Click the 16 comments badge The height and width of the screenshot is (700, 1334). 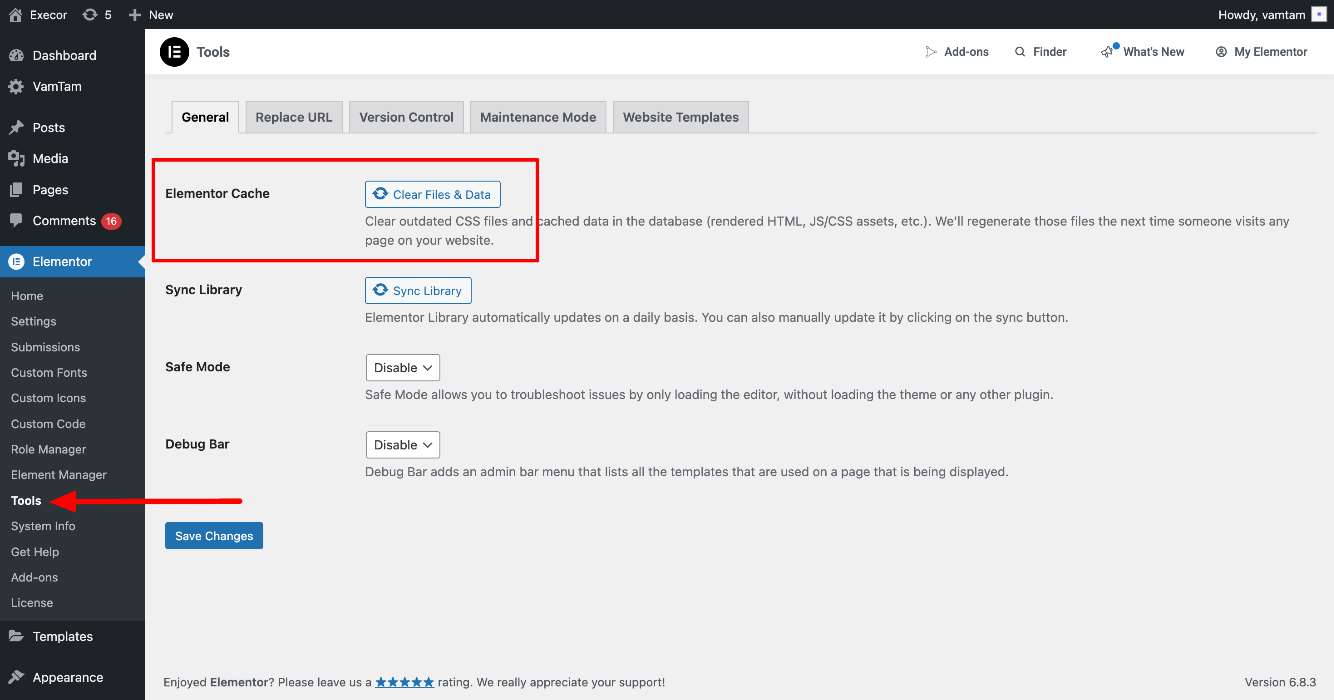click(x=111, y=221)
